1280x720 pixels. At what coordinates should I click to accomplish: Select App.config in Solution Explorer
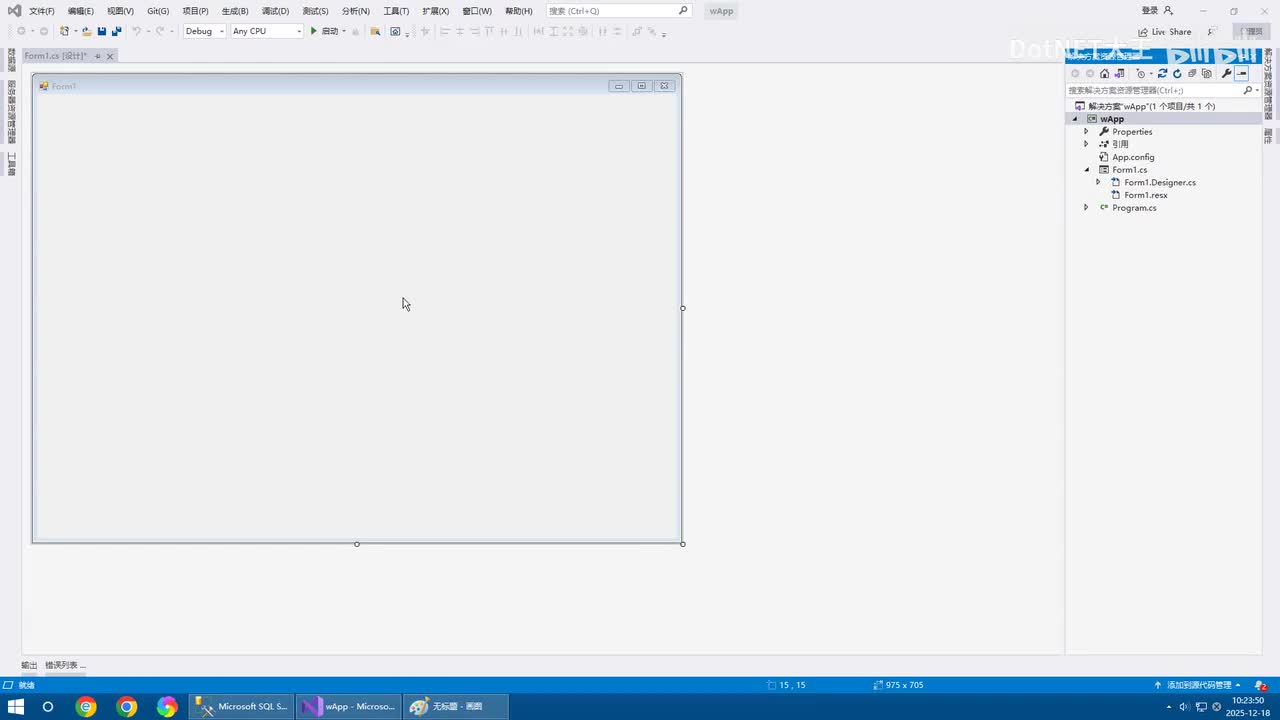click(x=1133, y=157)
